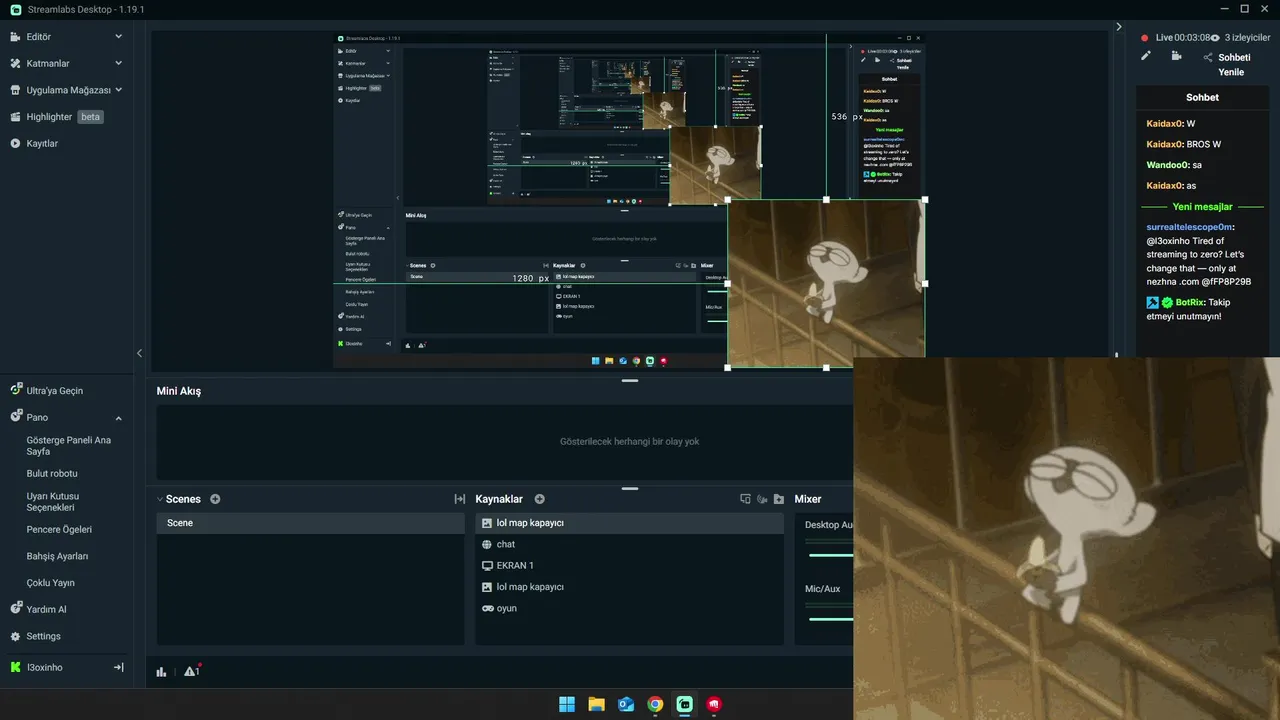Edit stream info with pencil icon
The width and height of the screenshot is (1280, 720).
(1146, 56)
